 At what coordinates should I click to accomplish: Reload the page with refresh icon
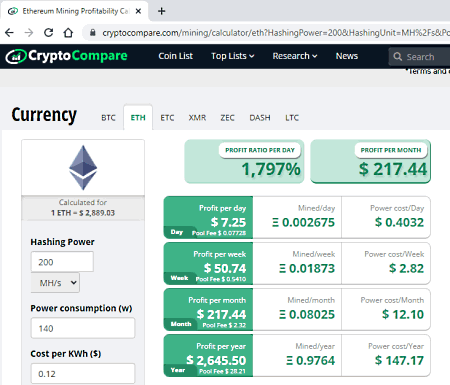pos(49,33)
